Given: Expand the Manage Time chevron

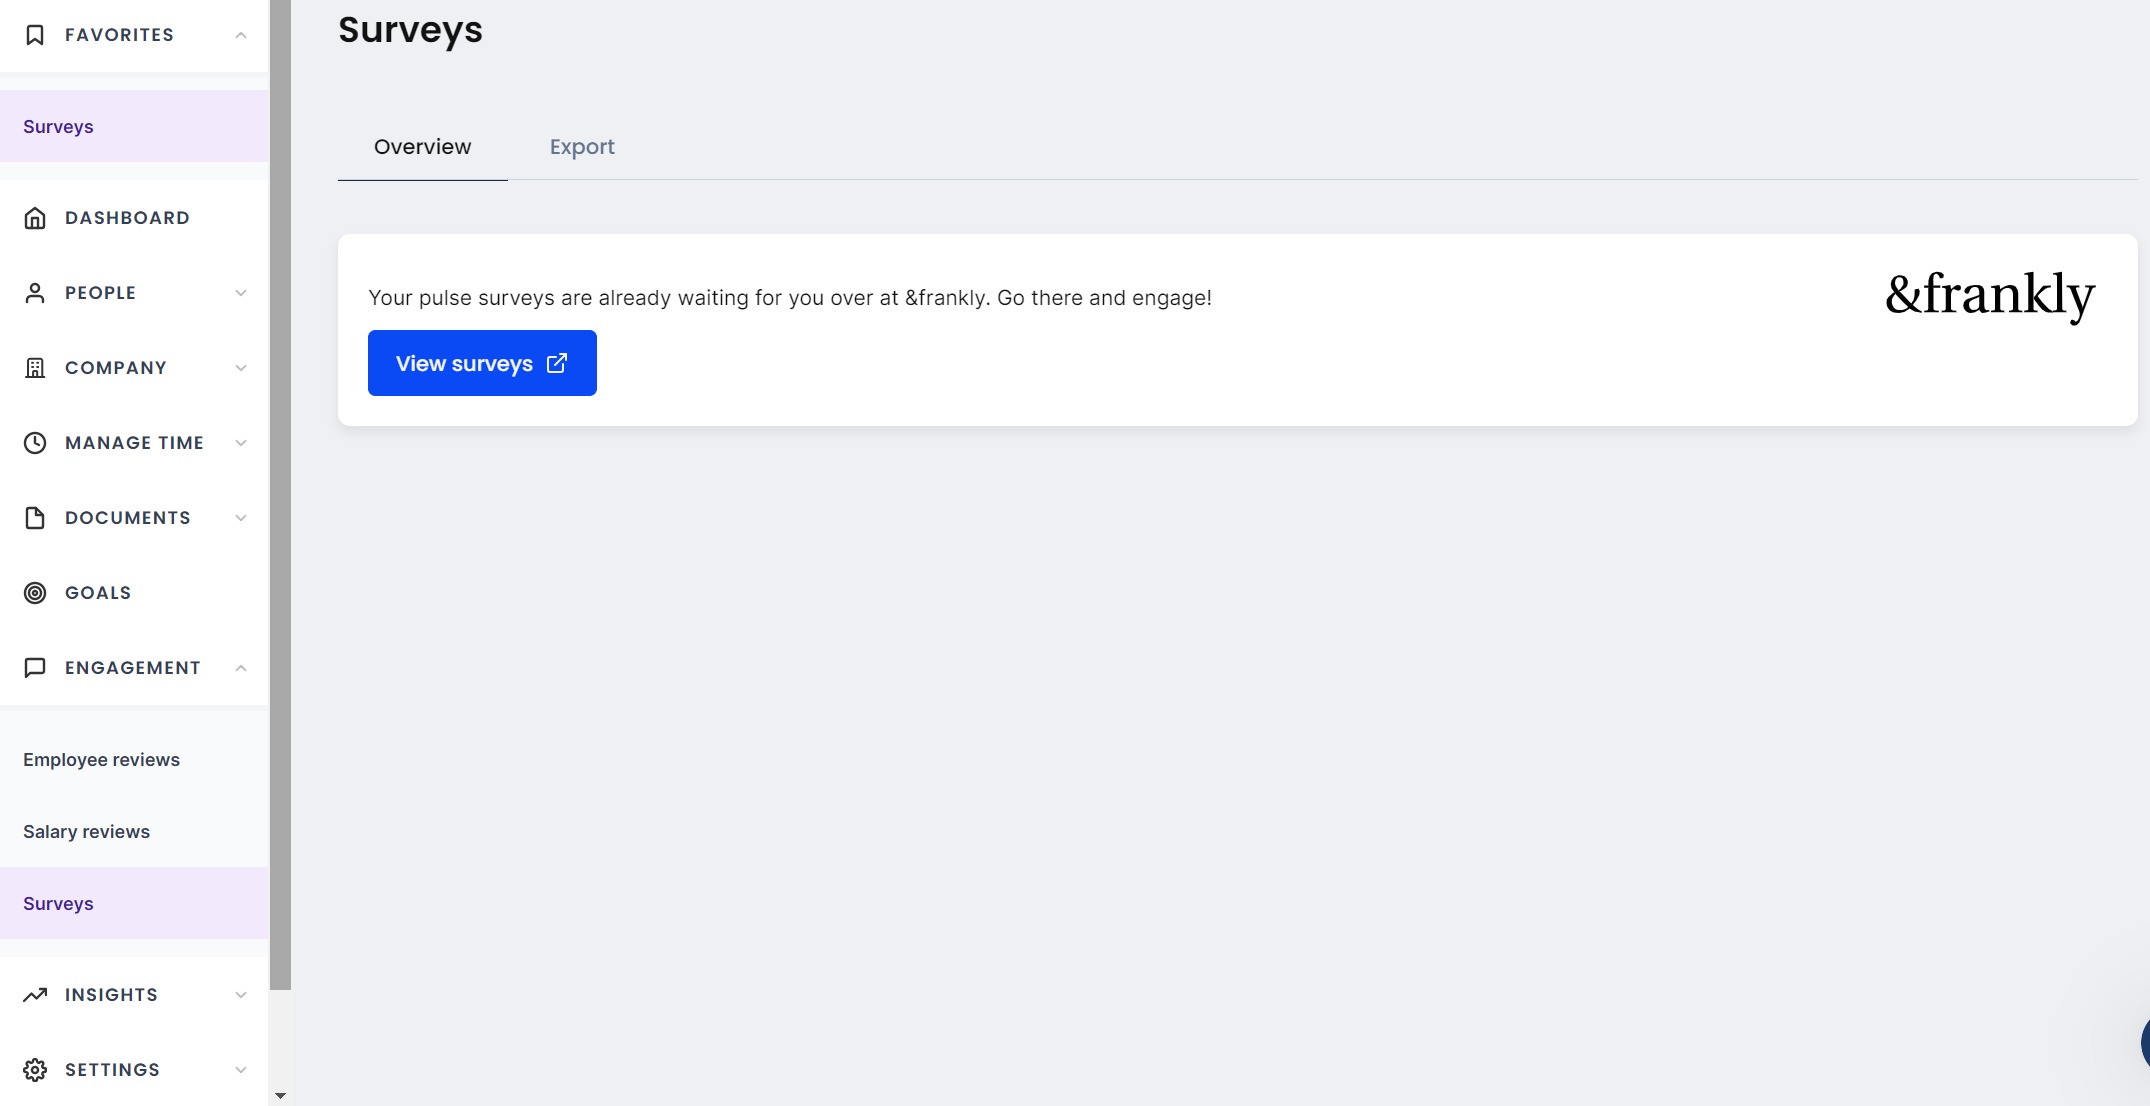Looking at the screenshot, I should [x=241, y=443].
